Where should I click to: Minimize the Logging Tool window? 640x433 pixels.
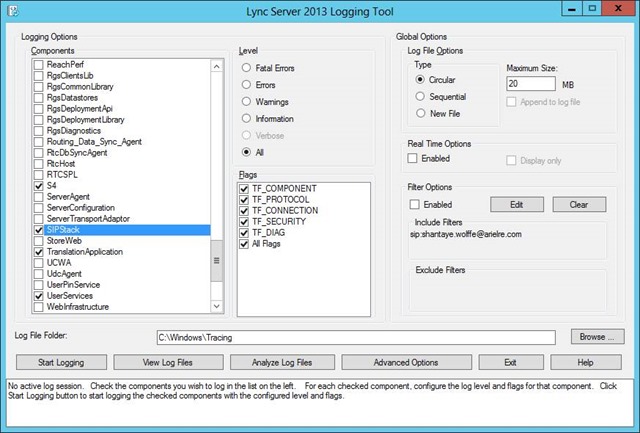tap(572, 9)
